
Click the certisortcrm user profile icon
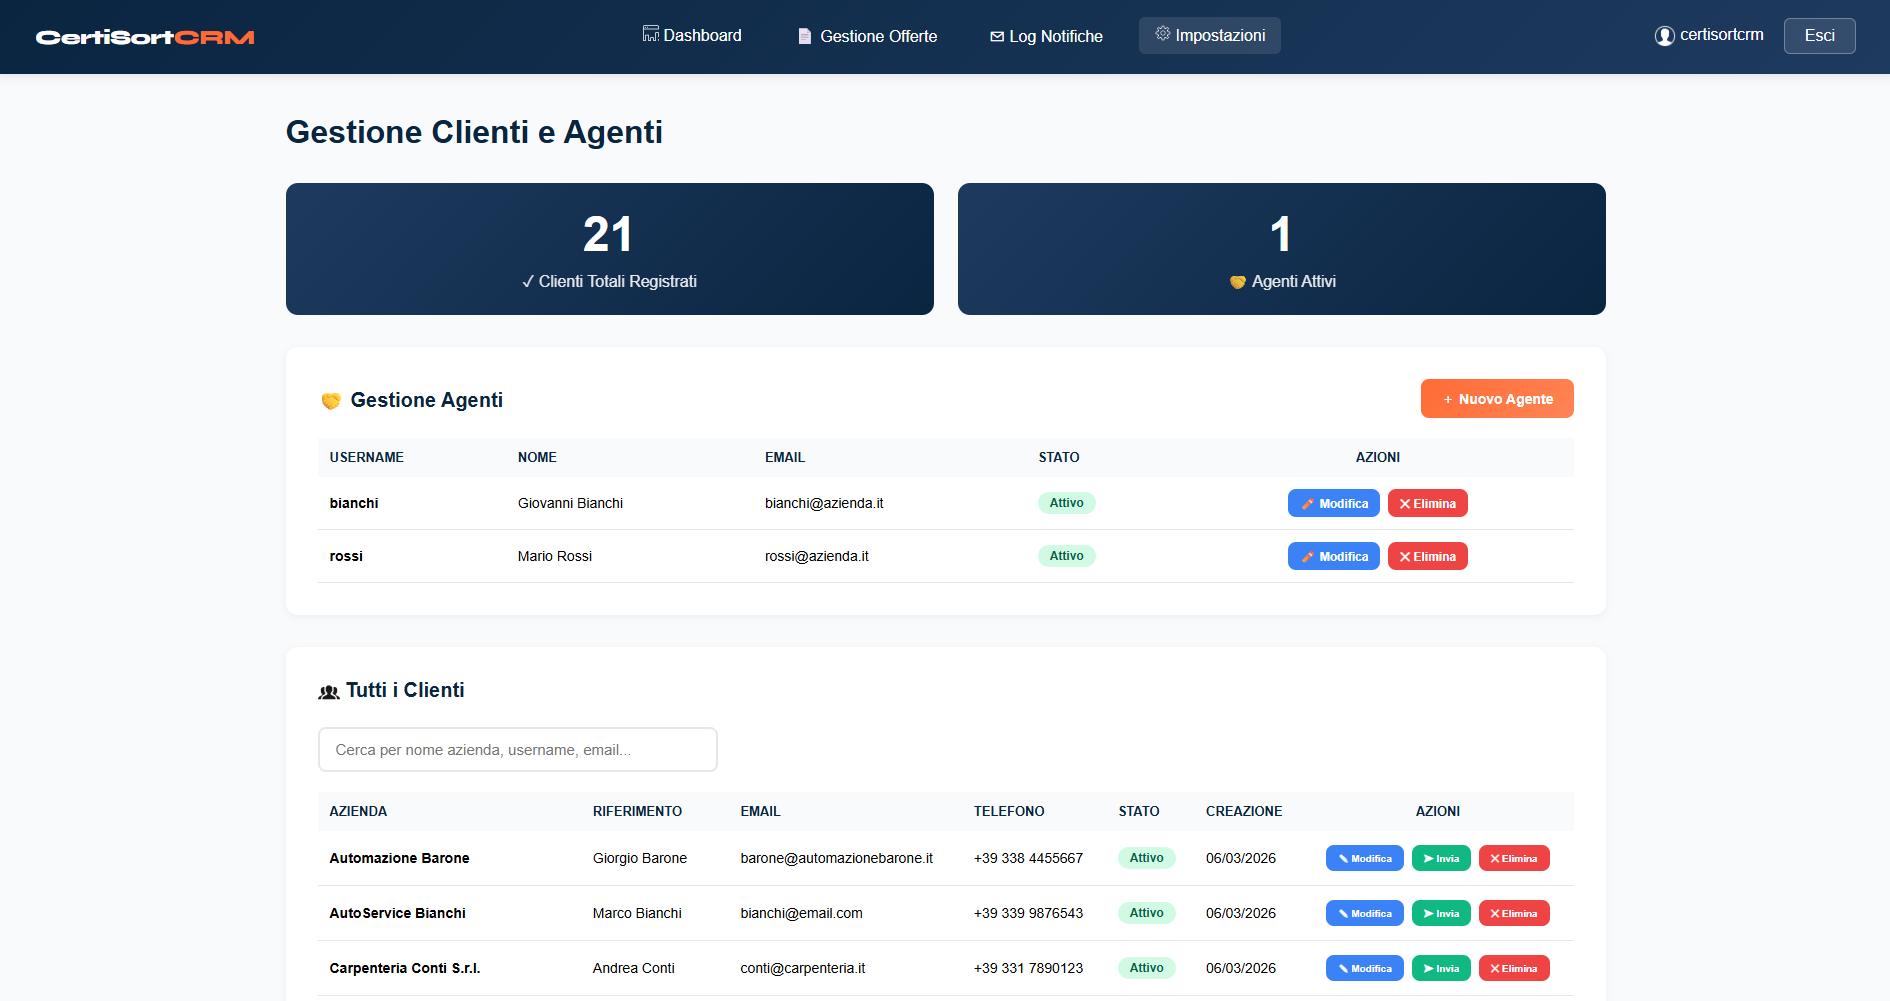pos(1663,34)
